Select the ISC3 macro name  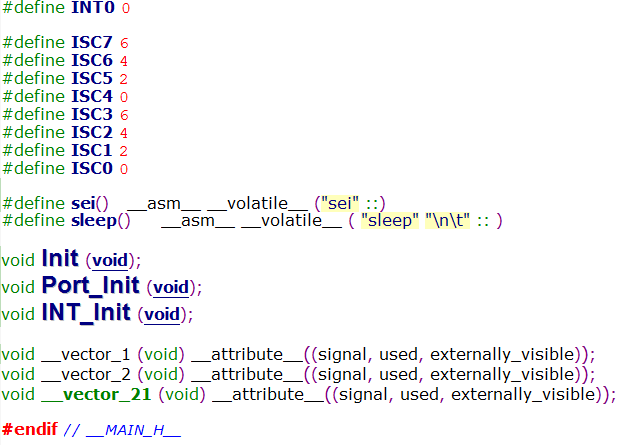coord(92,114)
